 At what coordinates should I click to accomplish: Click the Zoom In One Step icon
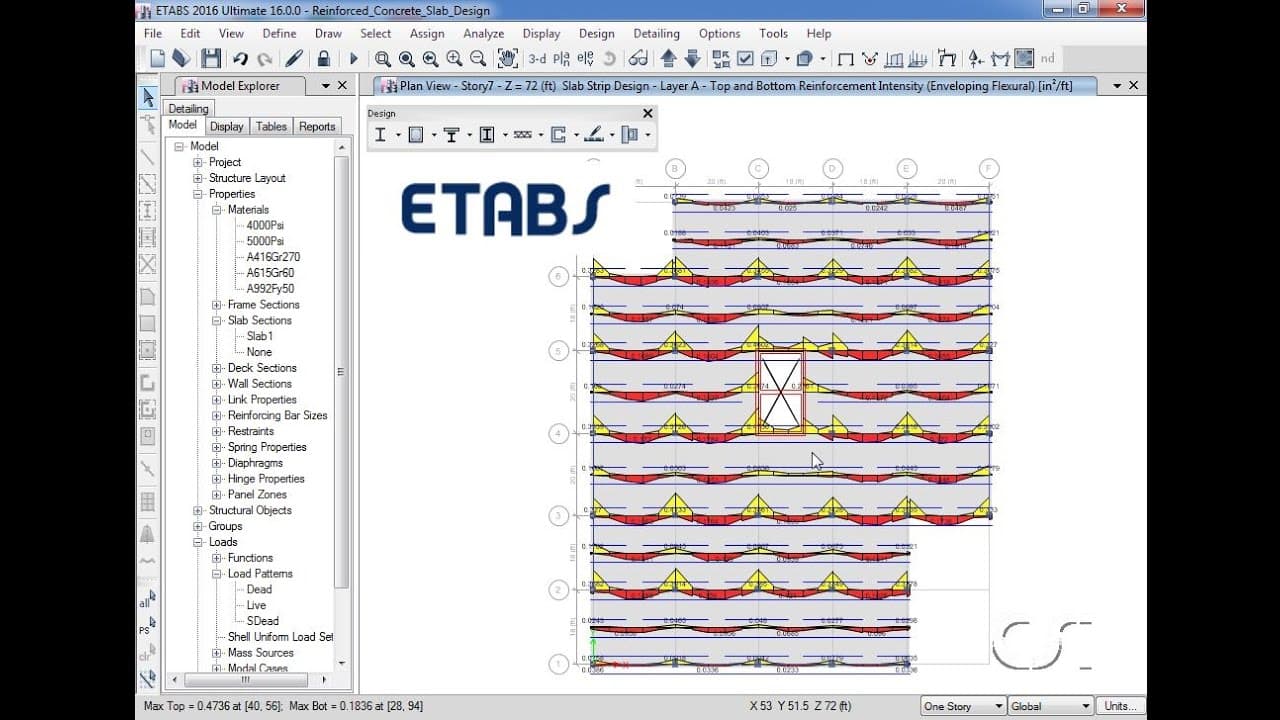455,59
